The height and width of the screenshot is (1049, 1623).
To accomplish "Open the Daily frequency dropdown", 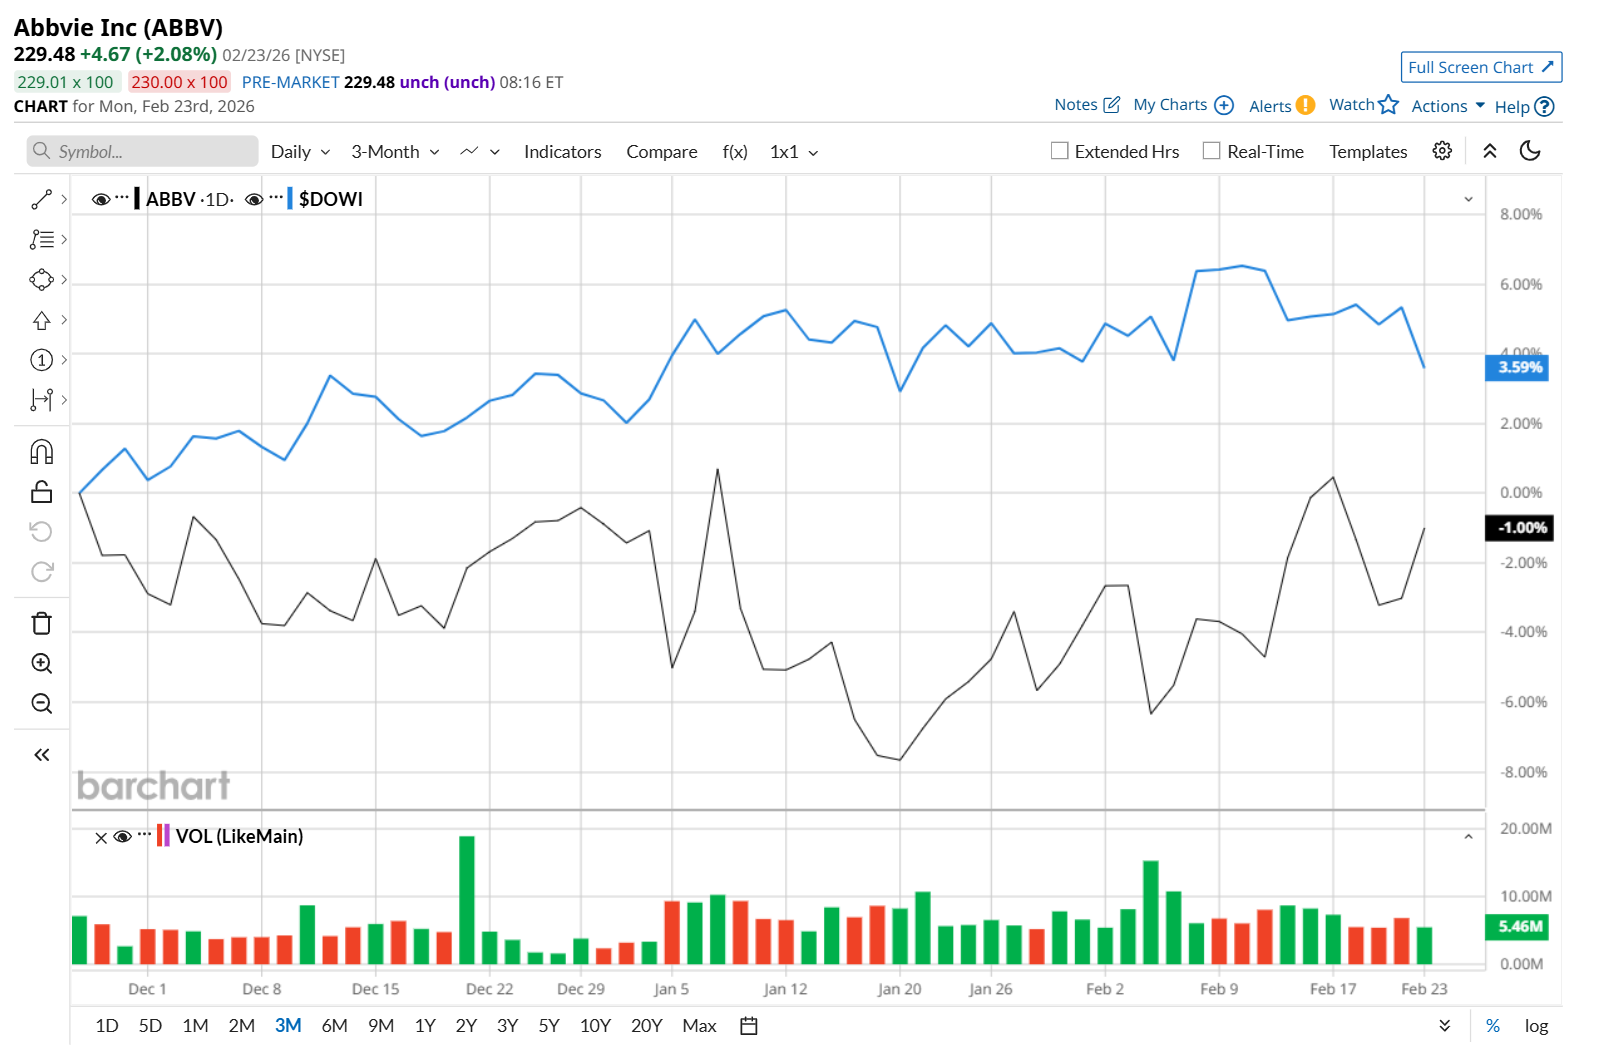I will 300,152.
